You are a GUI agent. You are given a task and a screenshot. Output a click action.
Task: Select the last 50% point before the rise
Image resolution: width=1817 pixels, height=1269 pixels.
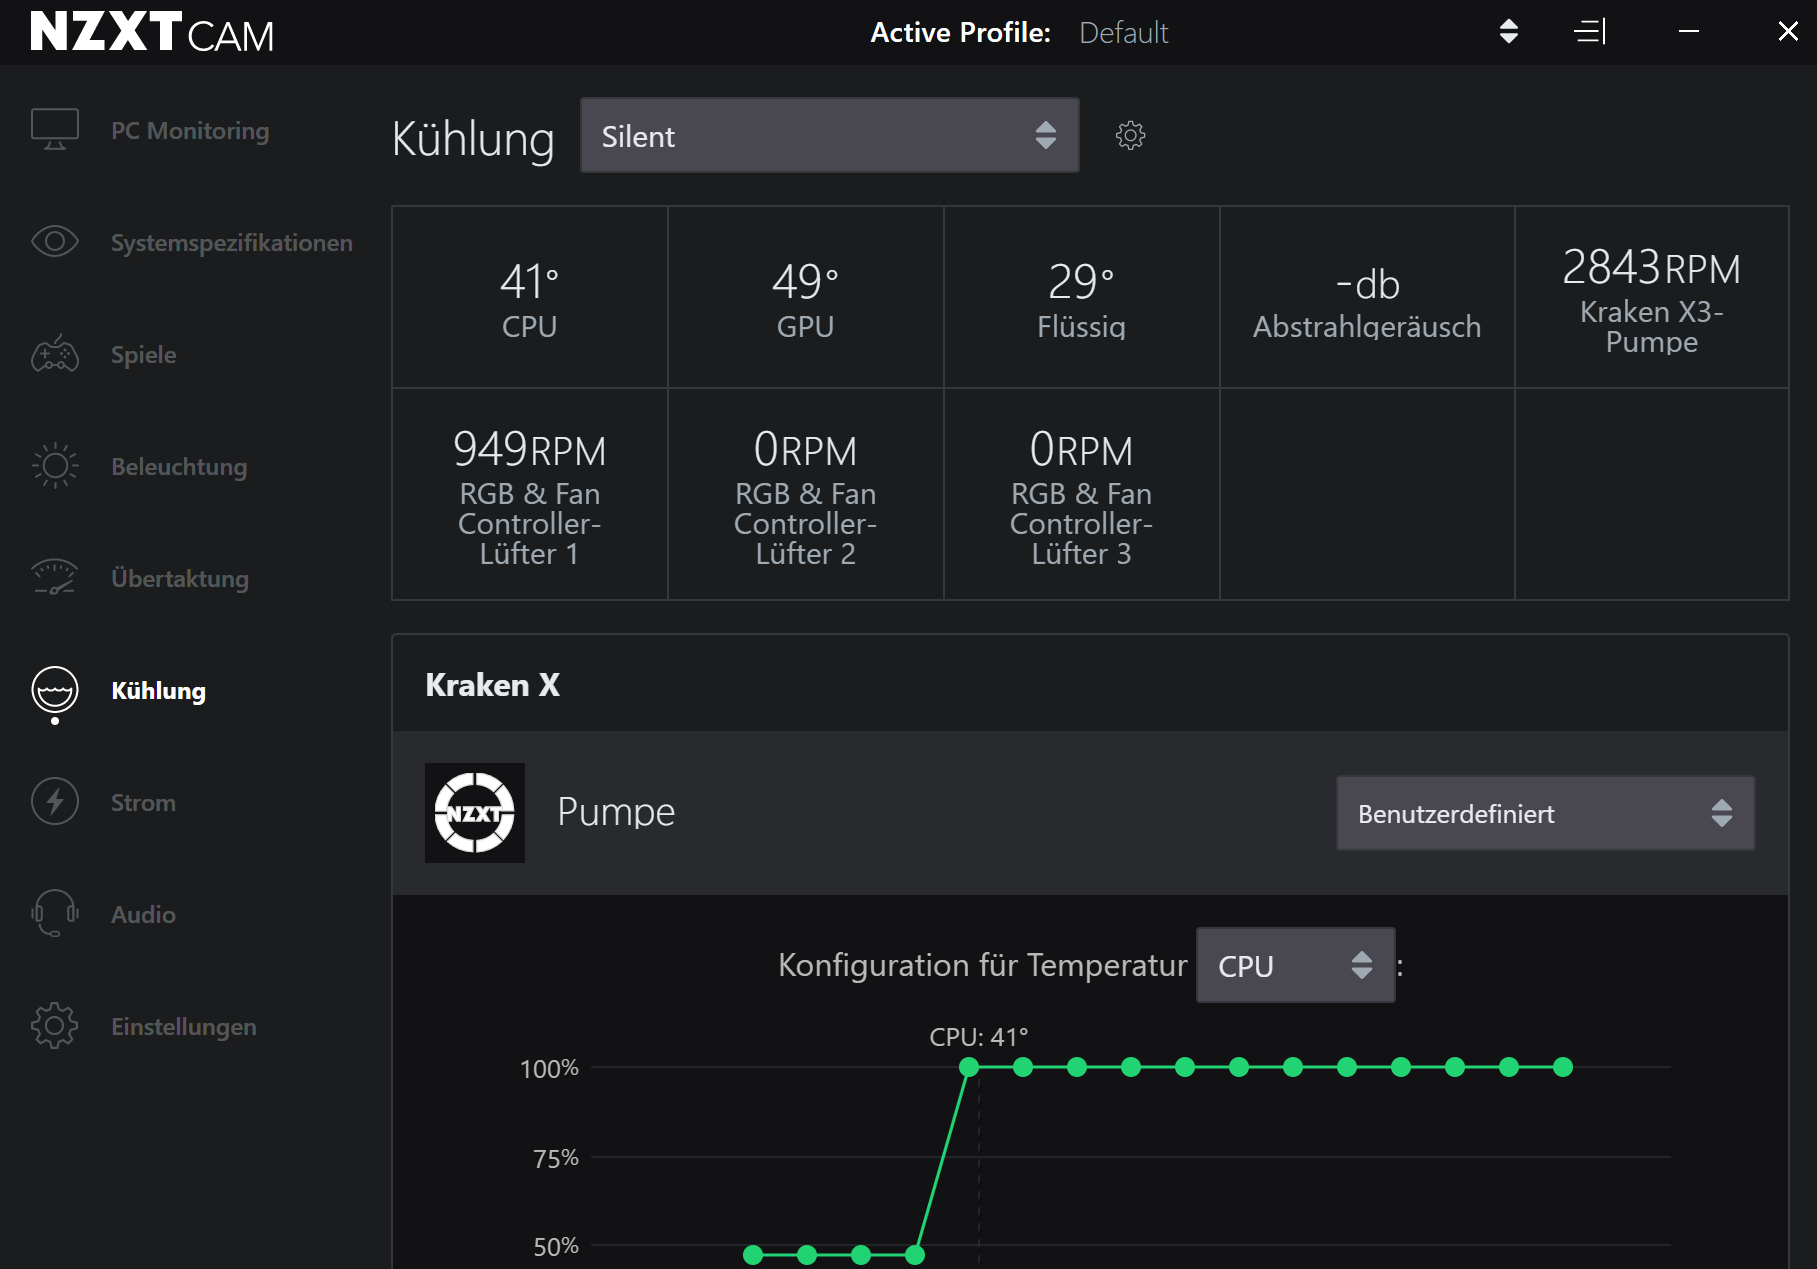[915, 1254]
